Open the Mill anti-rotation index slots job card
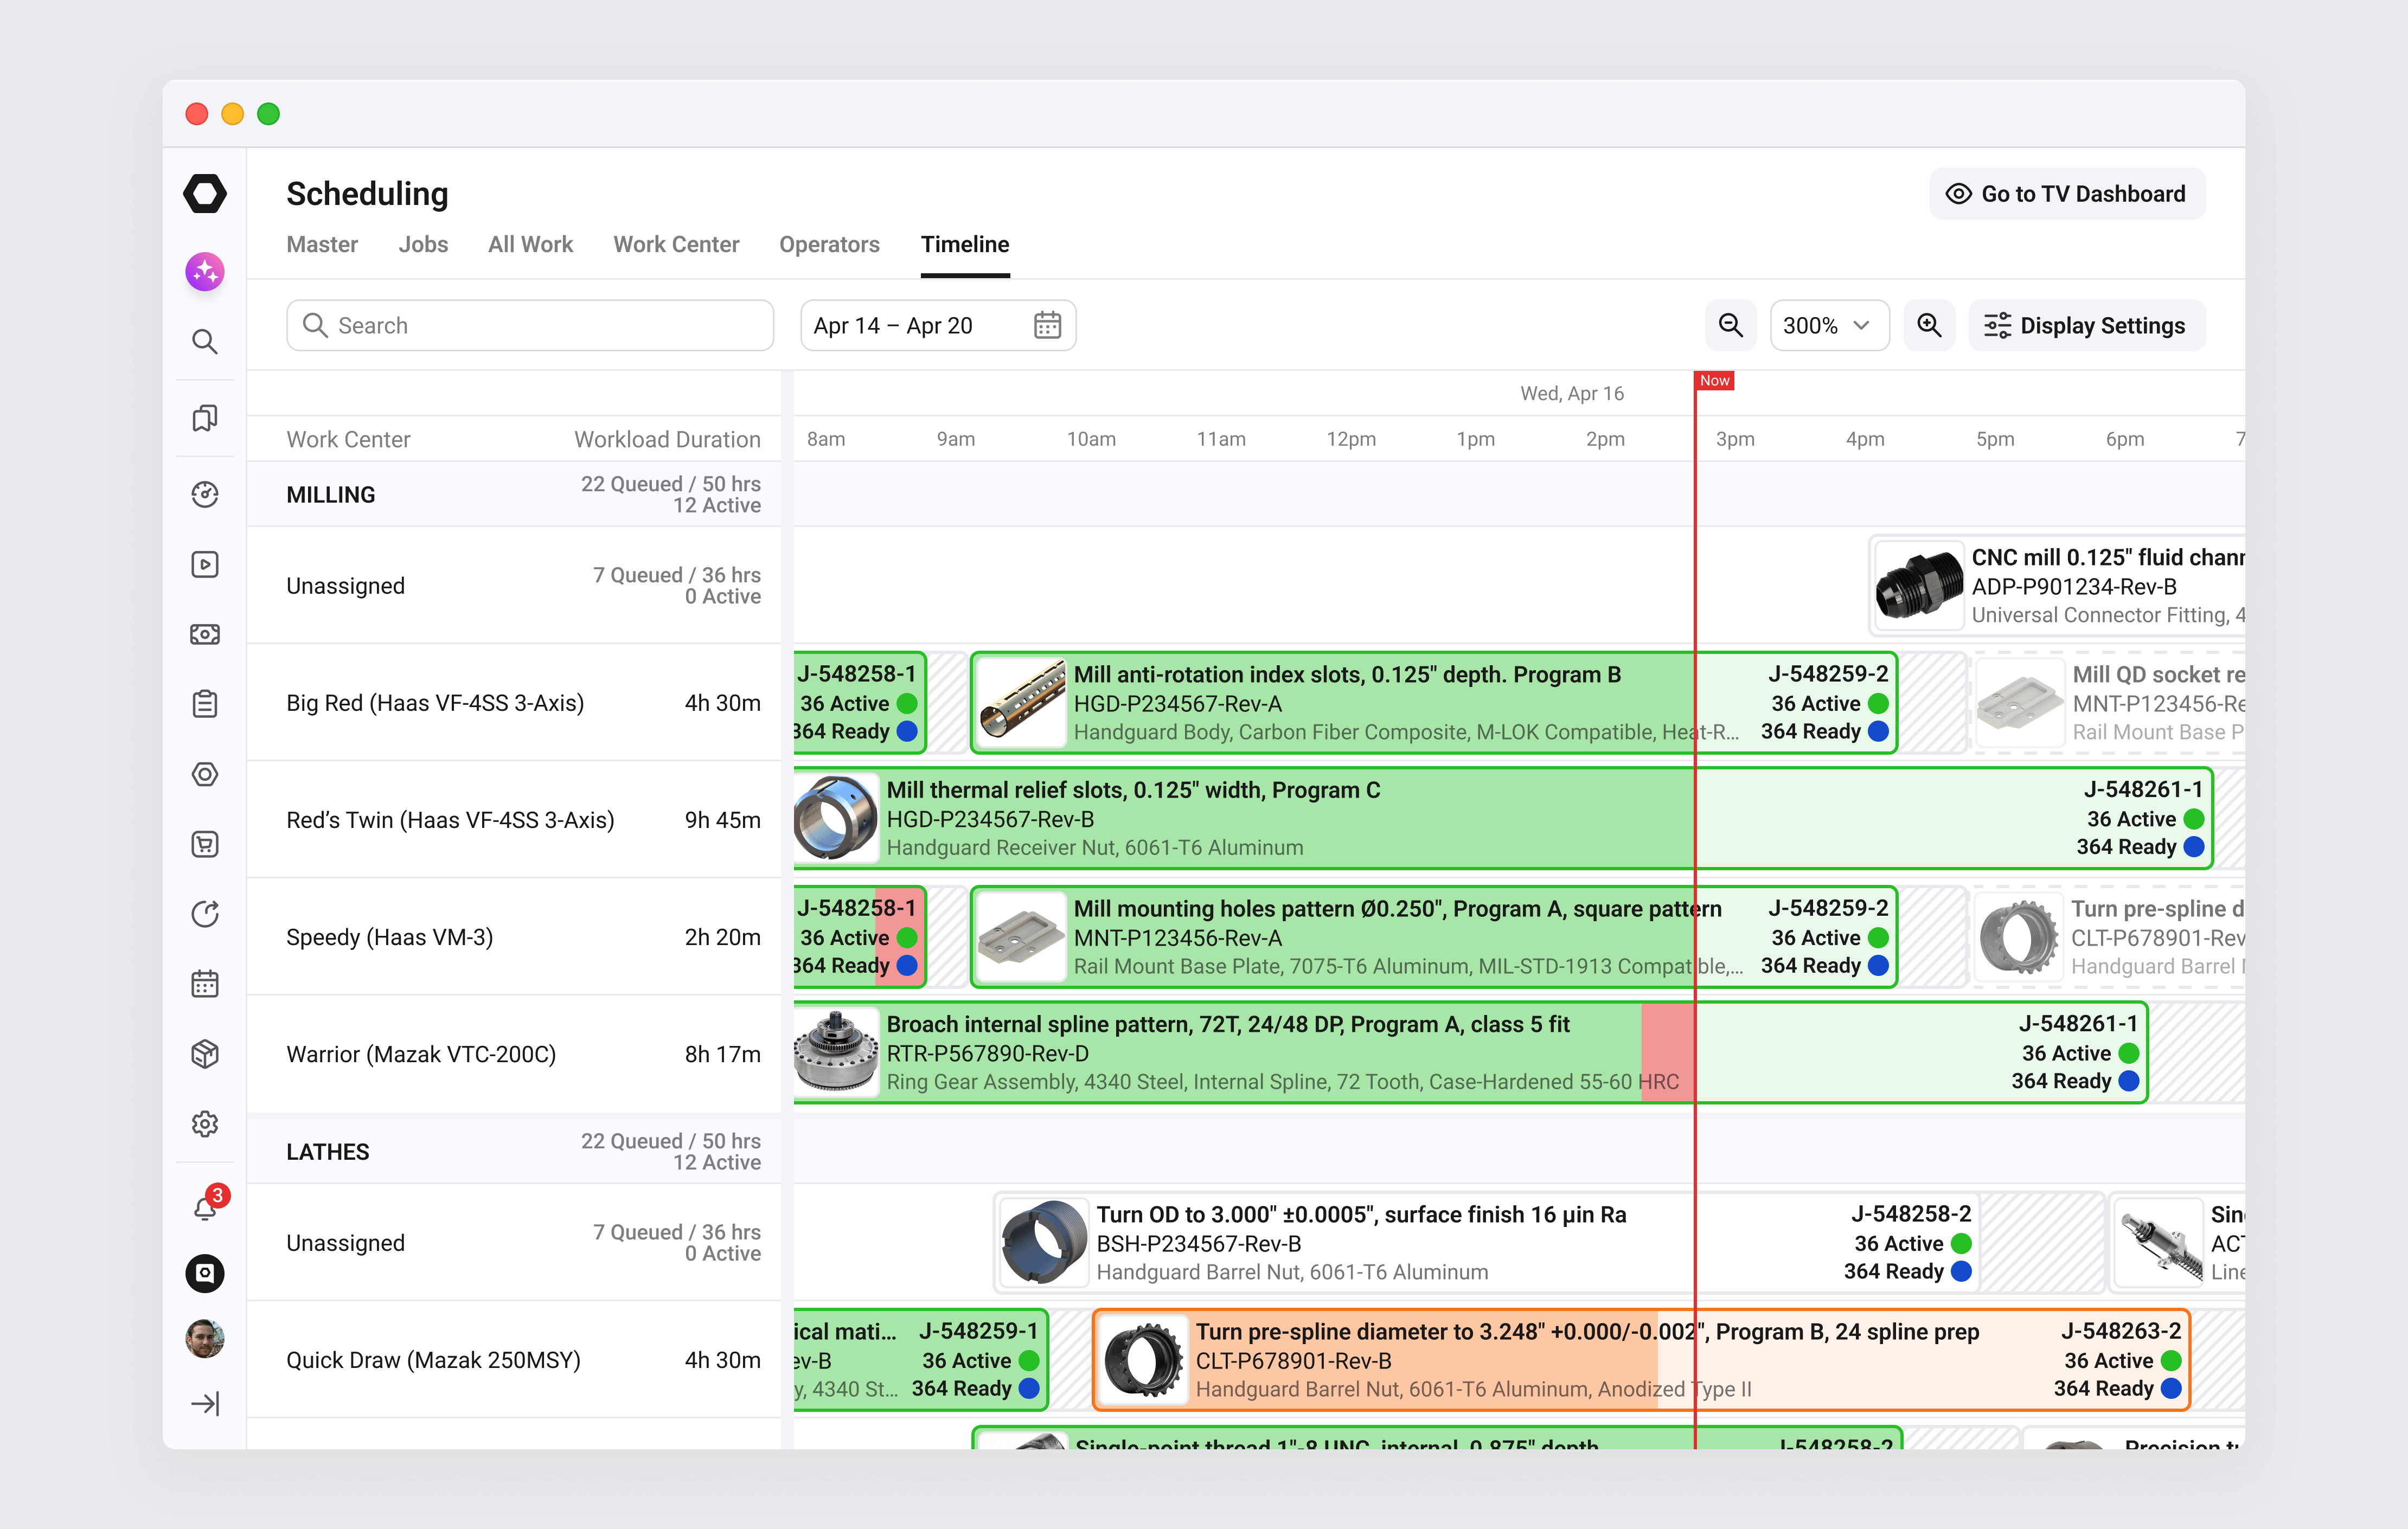 tap(1434, 703)
